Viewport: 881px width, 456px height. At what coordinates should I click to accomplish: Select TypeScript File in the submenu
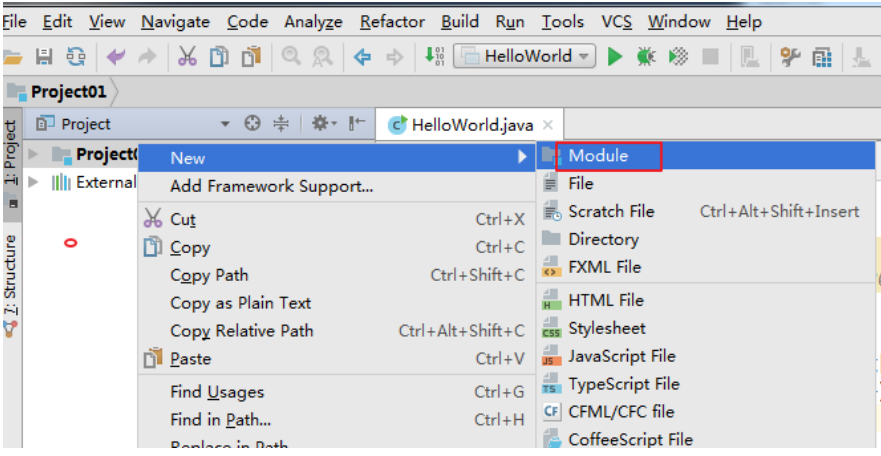[x=706, y=384]
